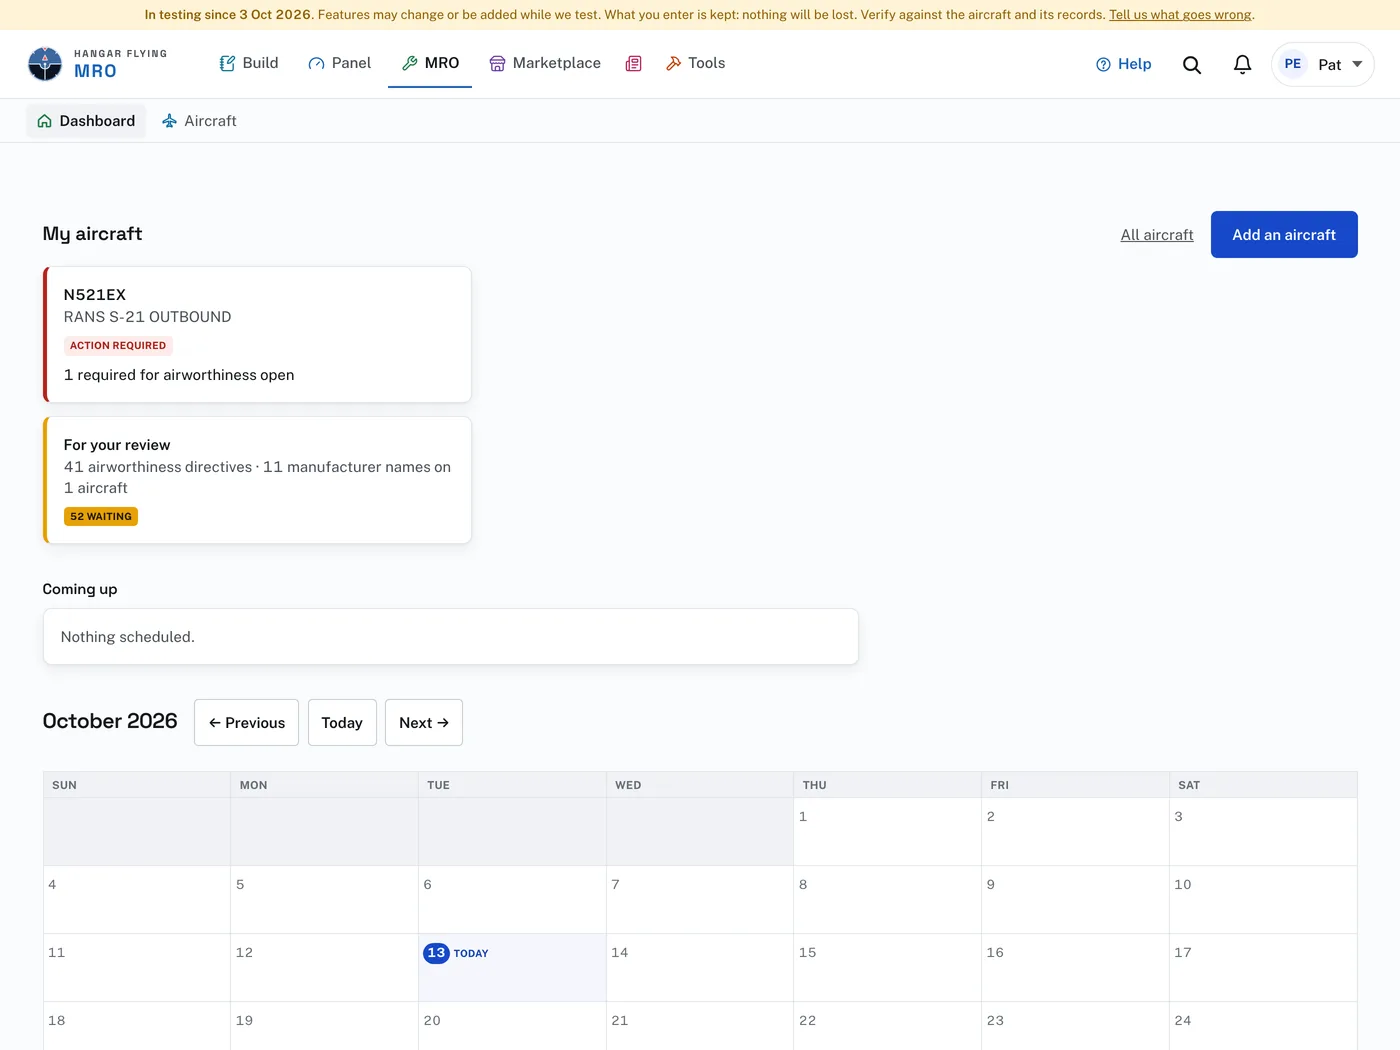Click the ACTION REQUIRED badge
Screen dimensions: 1400x1050
click(x=118, y=346)
